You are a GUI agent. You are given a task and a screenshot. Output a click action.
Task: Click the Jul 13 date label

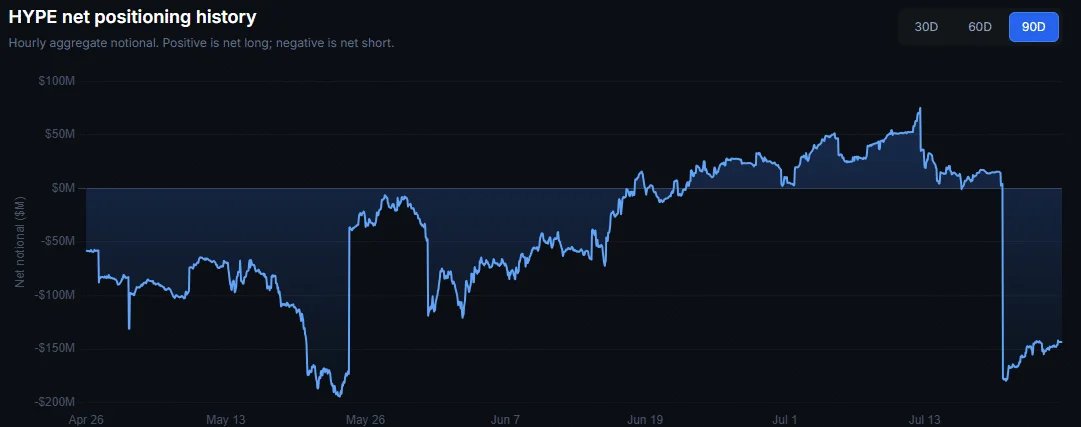pyautogui.click(x=925, y=419)
